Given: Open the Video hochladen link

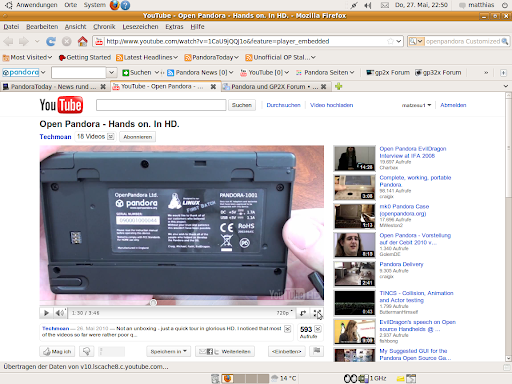Looking at the screenshot, I should point(331,105).
